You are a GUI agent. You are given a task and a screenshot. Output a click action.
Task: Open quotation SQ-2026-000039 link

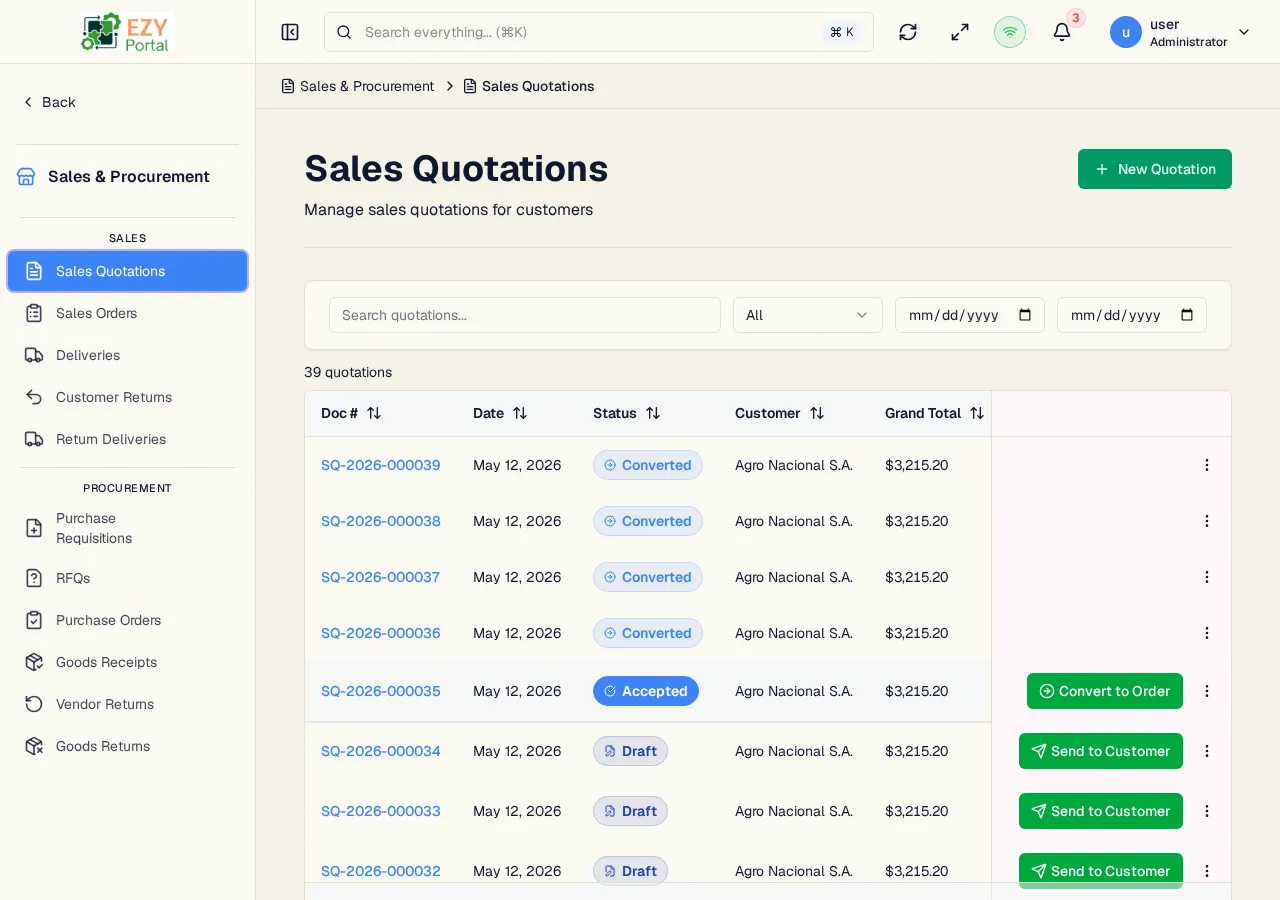(381, 465)
